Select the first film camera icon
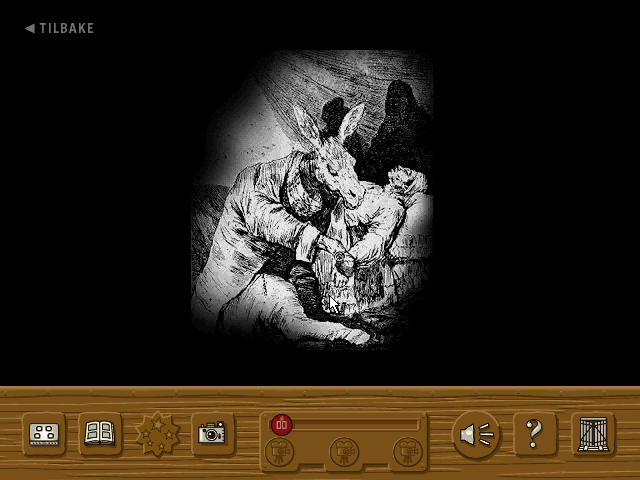640x480 pixels. [280, 452]
